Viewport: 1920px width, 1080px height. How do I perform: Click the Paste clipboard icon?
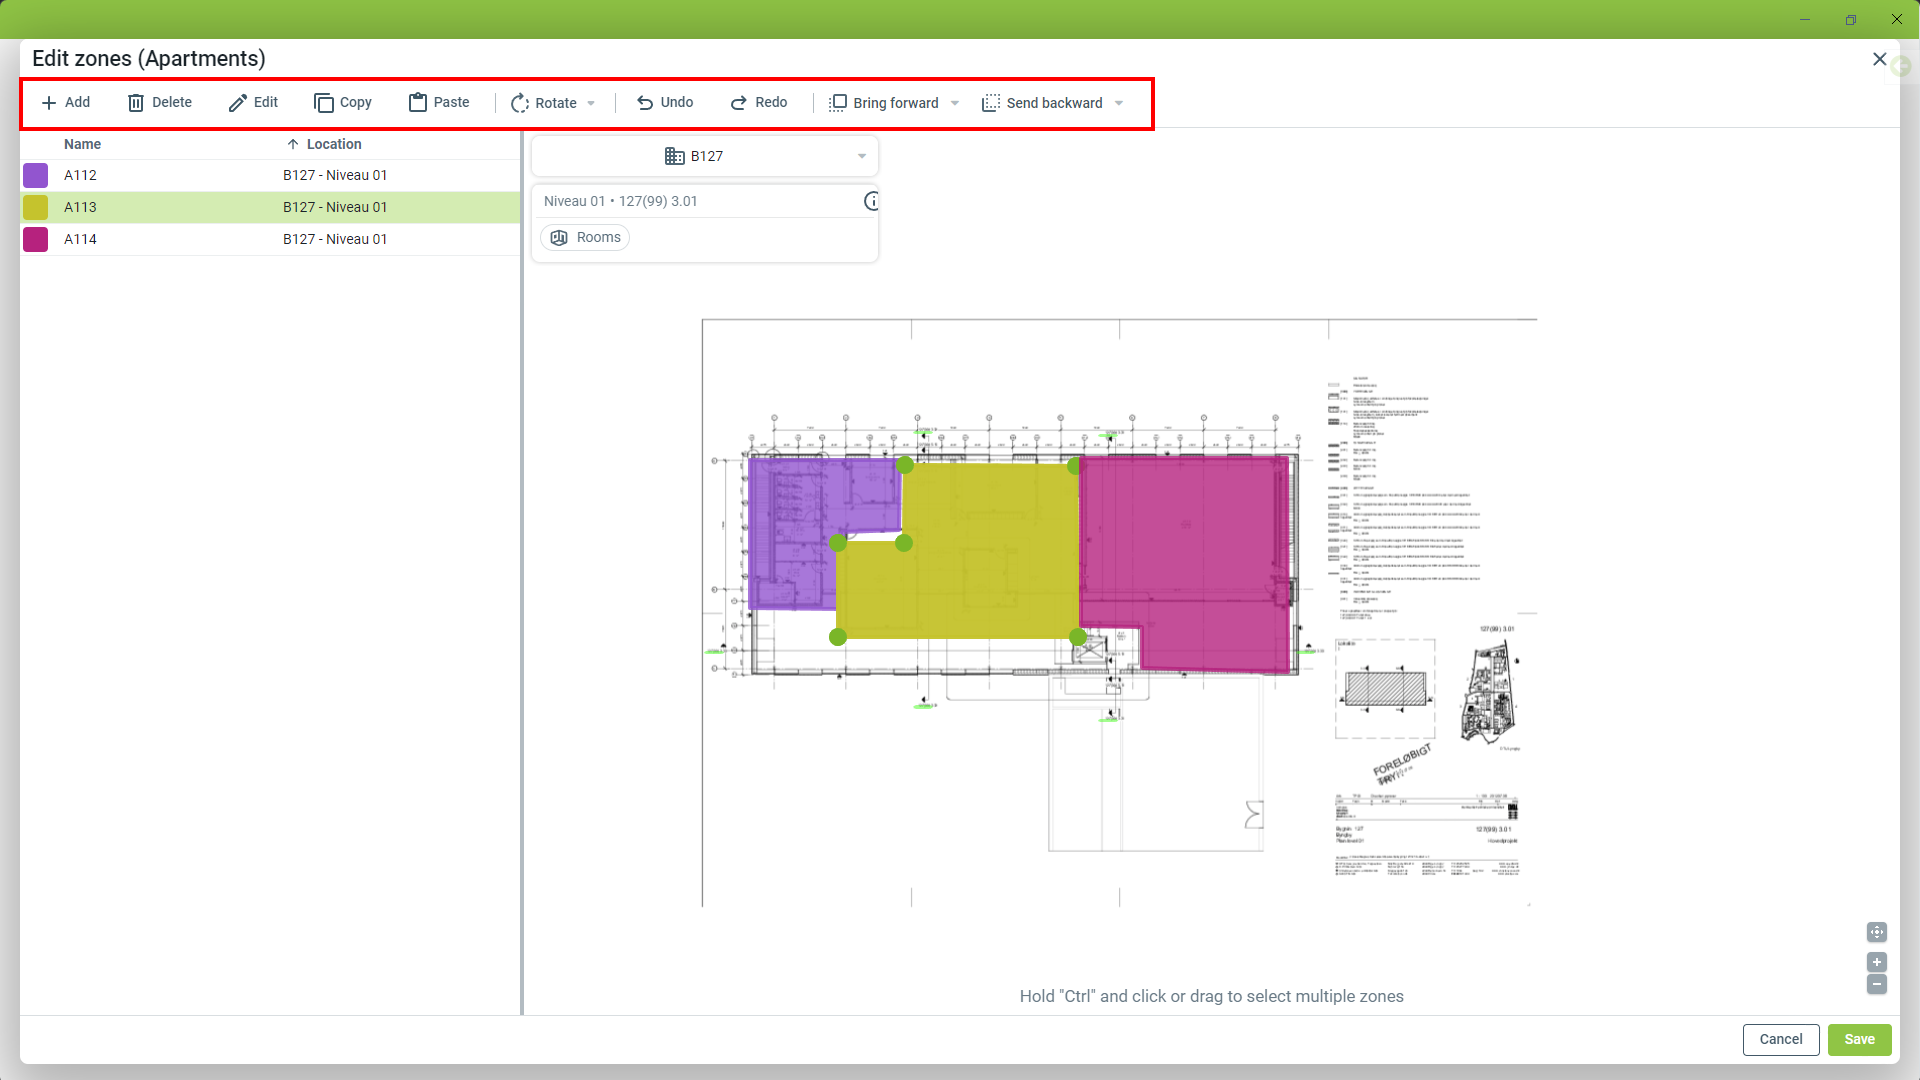point(418,103)
